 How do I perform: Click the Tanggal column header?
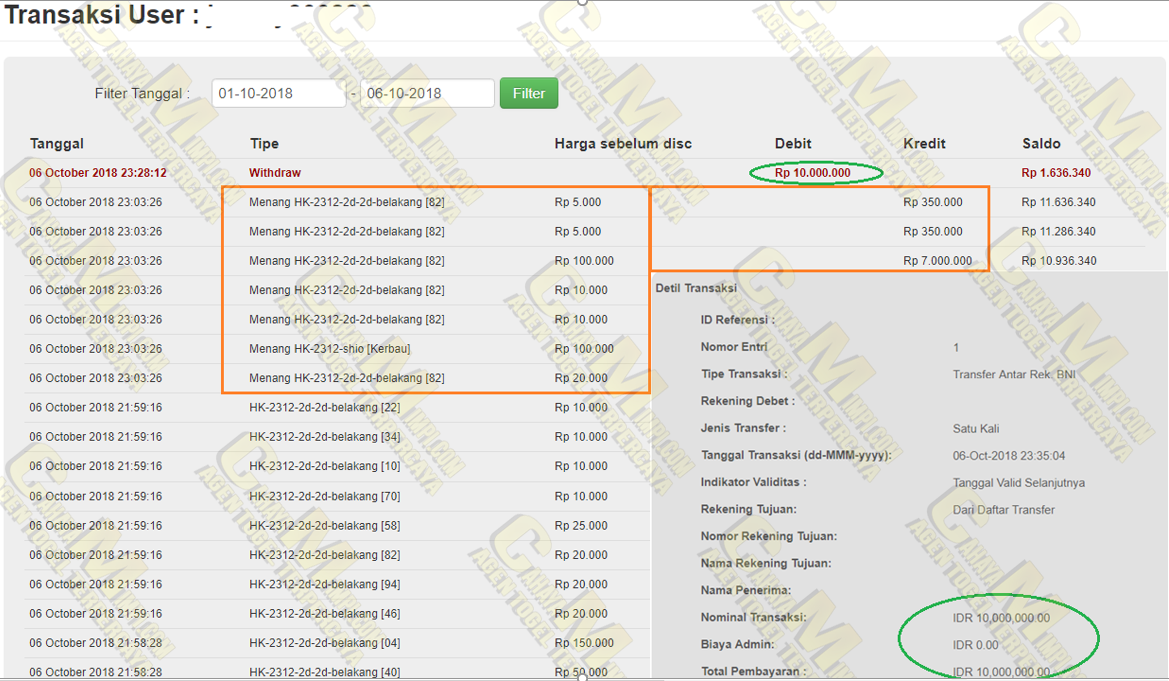57,144
